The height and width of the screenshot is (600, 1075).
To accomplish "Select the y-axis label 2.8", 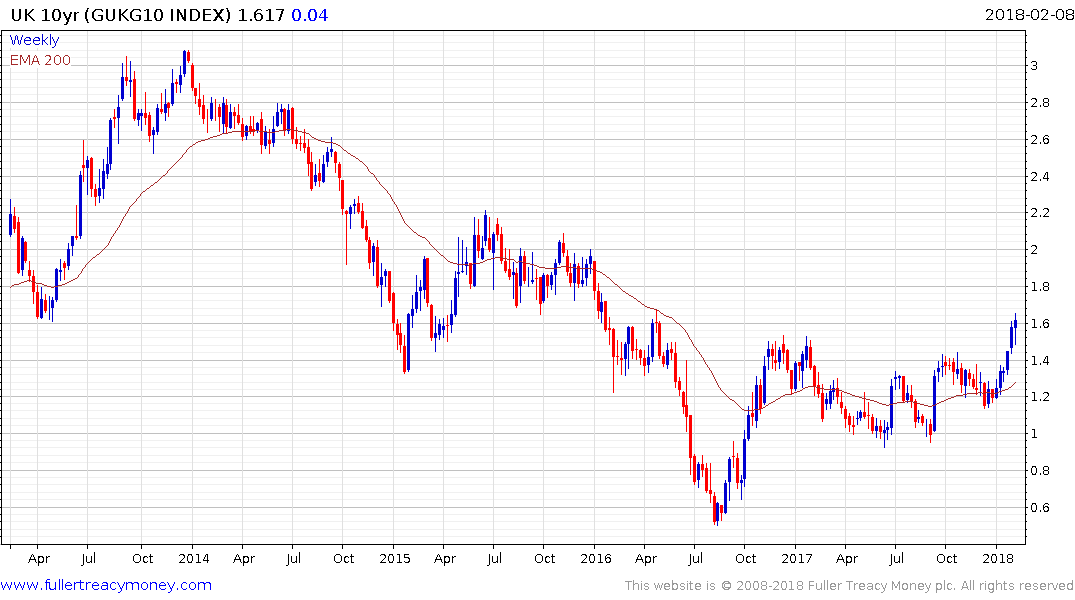I will [x=1040, y=103].
